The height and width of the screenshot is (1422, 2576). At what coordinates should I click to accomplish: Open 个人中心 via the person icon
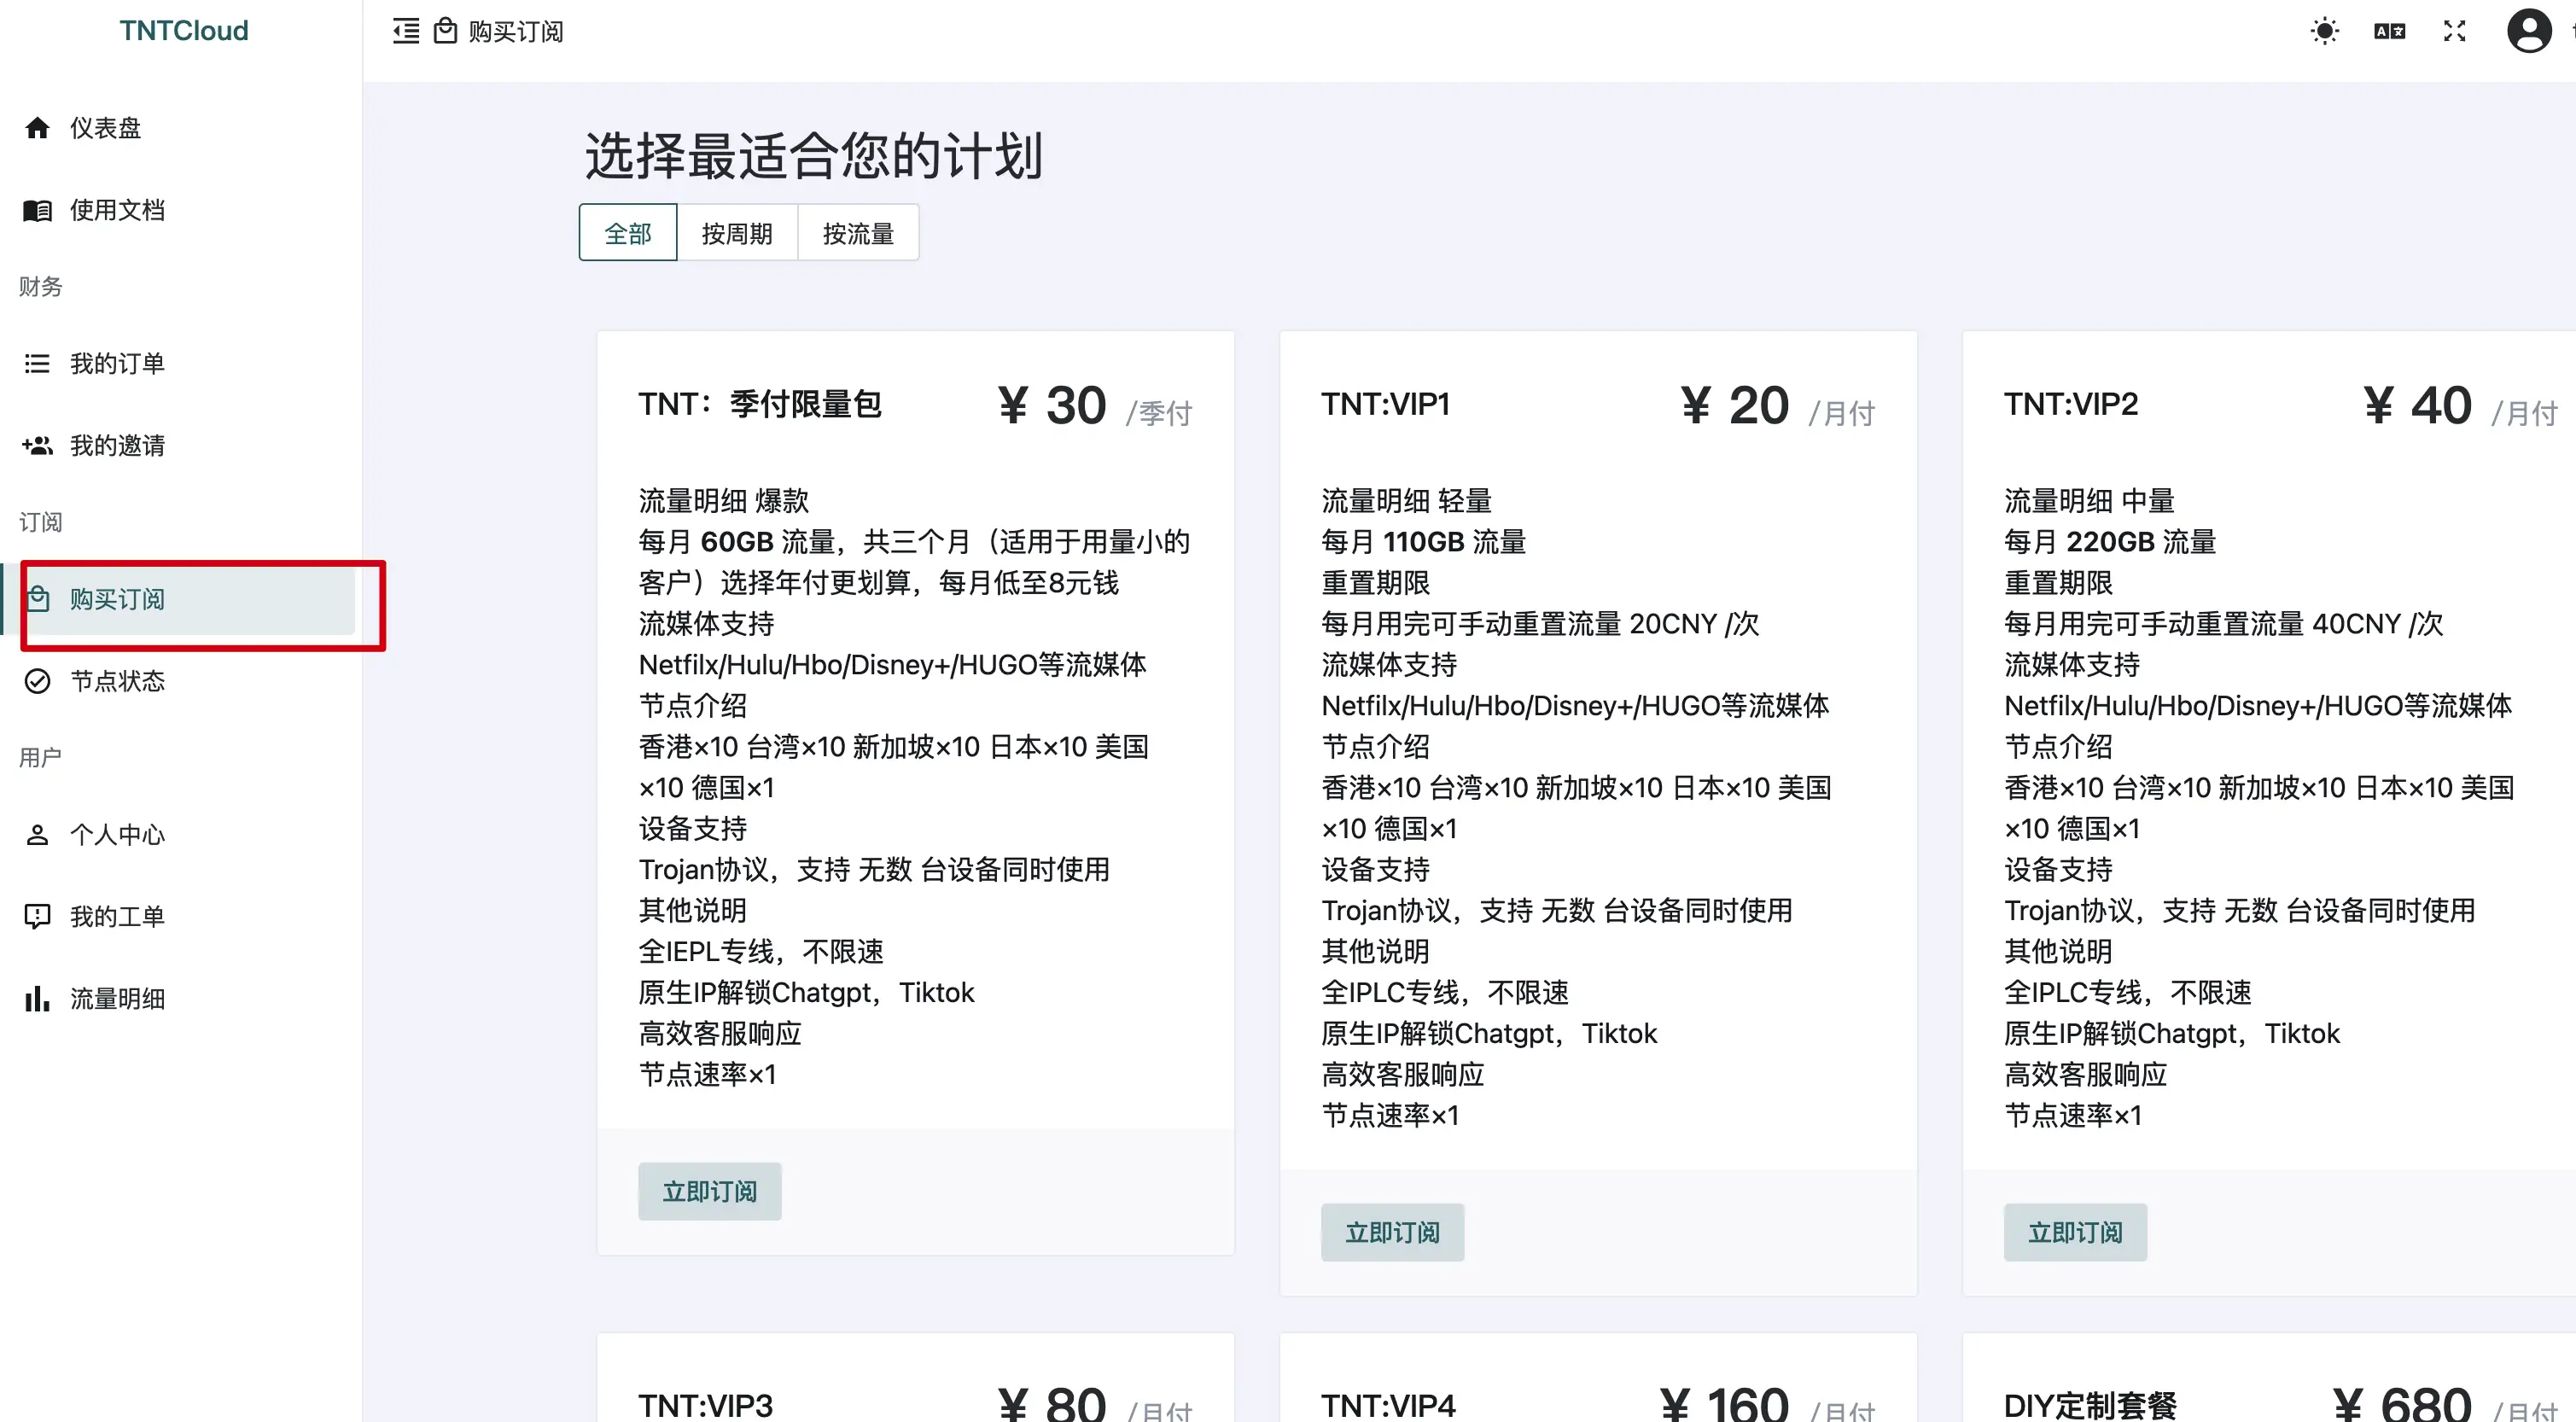point(37,835)
